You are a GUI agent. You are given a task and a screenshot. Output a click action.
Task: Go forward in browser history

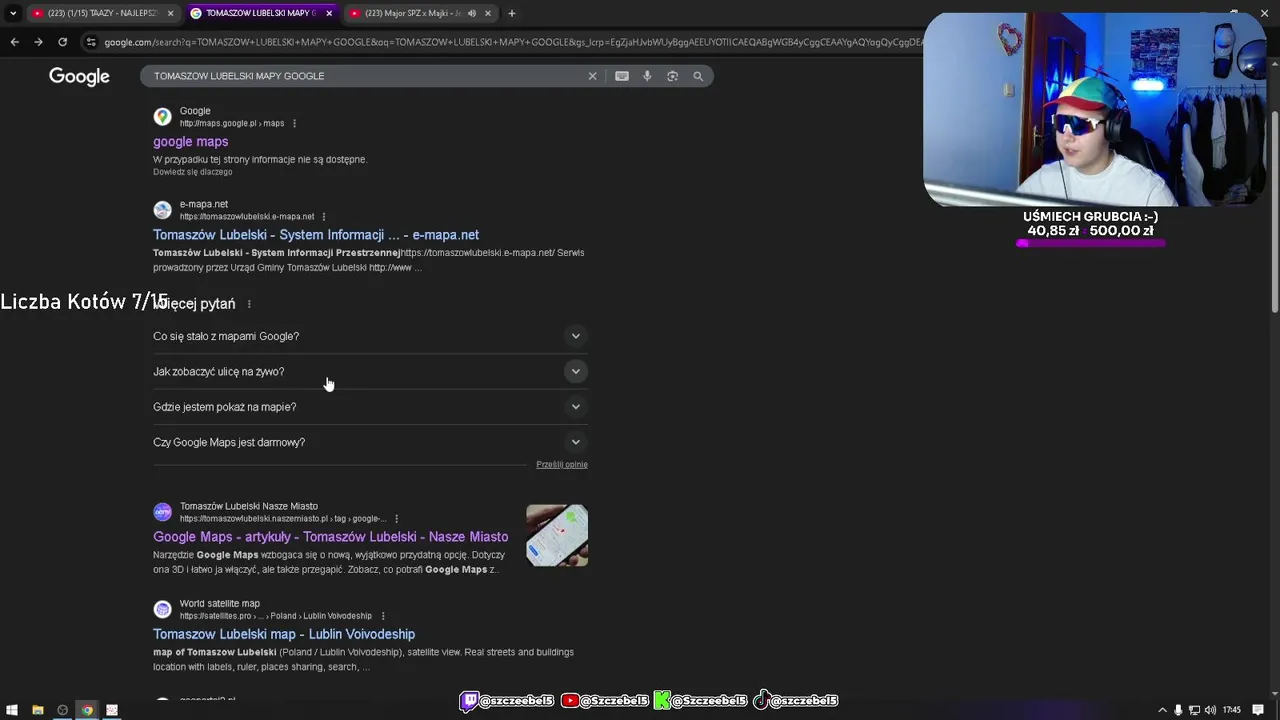point(38,42)
